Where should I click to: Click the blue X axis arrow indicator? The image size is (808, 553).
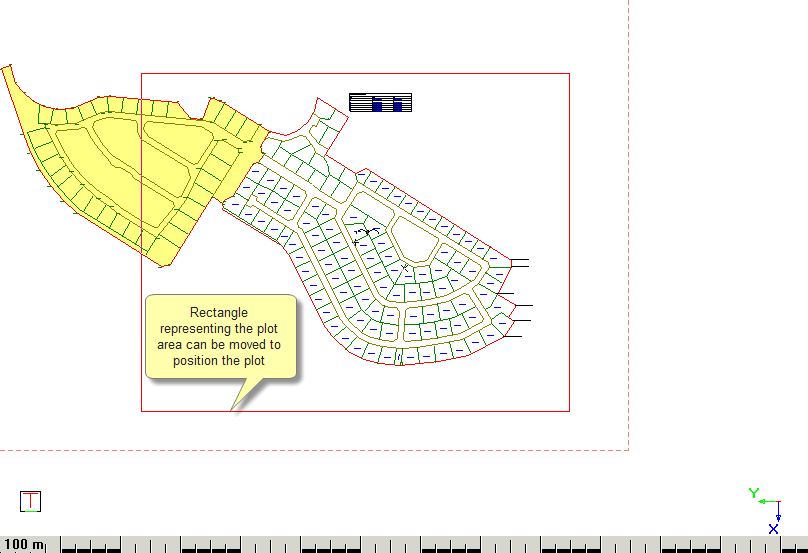774,527
